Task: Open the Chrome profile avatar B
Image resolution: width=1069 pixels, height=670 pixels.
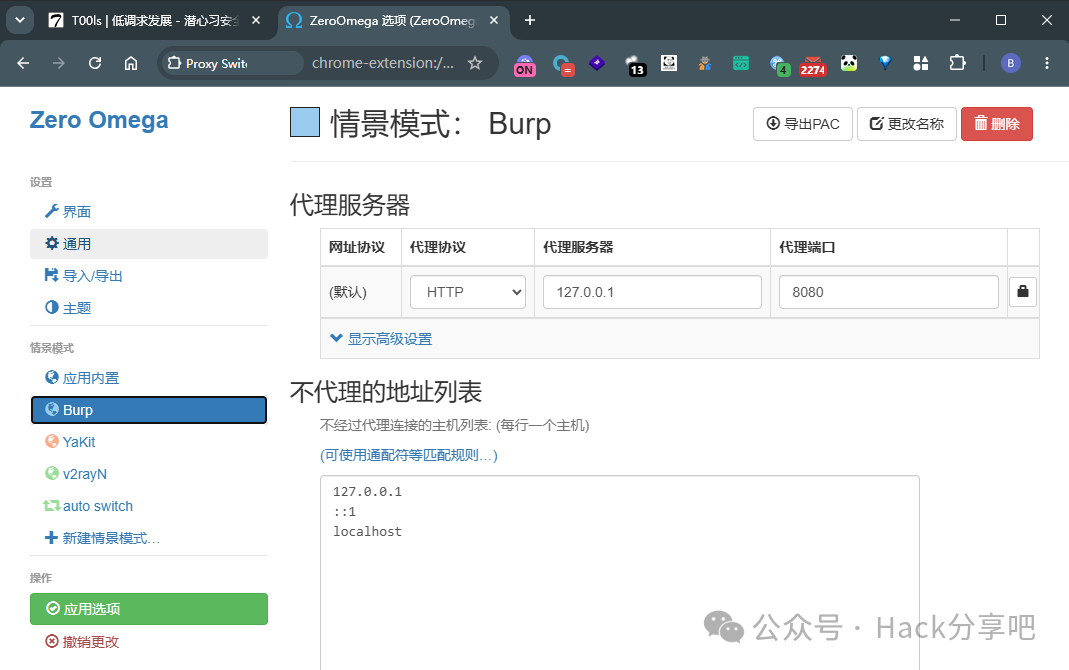Action: coord(1010,63)
